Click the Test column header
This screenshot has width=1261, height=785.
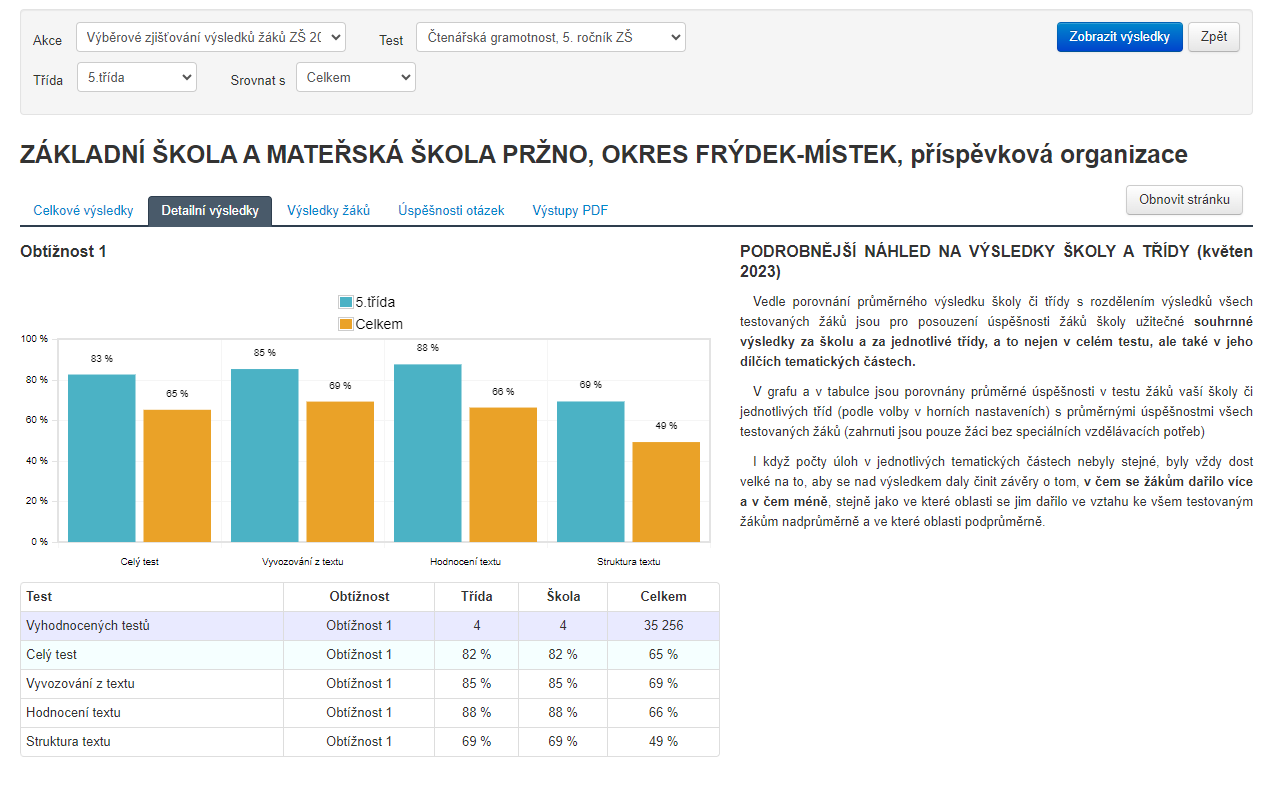[x=152, y=597]
